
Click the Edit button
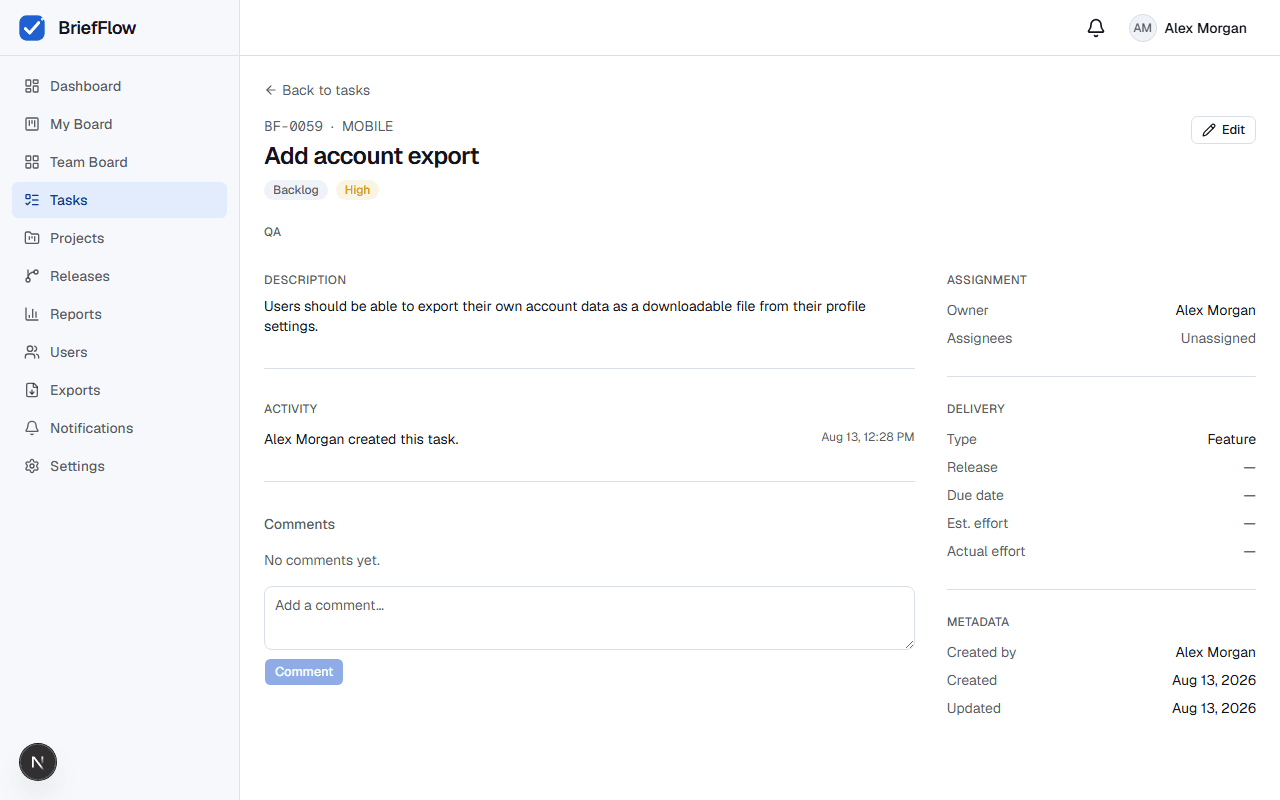pos(1223,130)
